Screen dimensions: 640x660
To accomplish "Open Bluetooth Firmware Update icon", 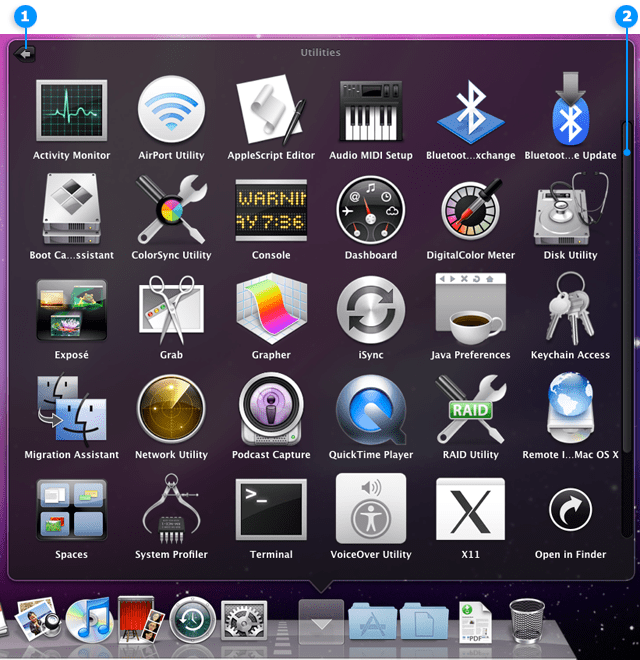I will pyautogui.click(x=571, y=109).
